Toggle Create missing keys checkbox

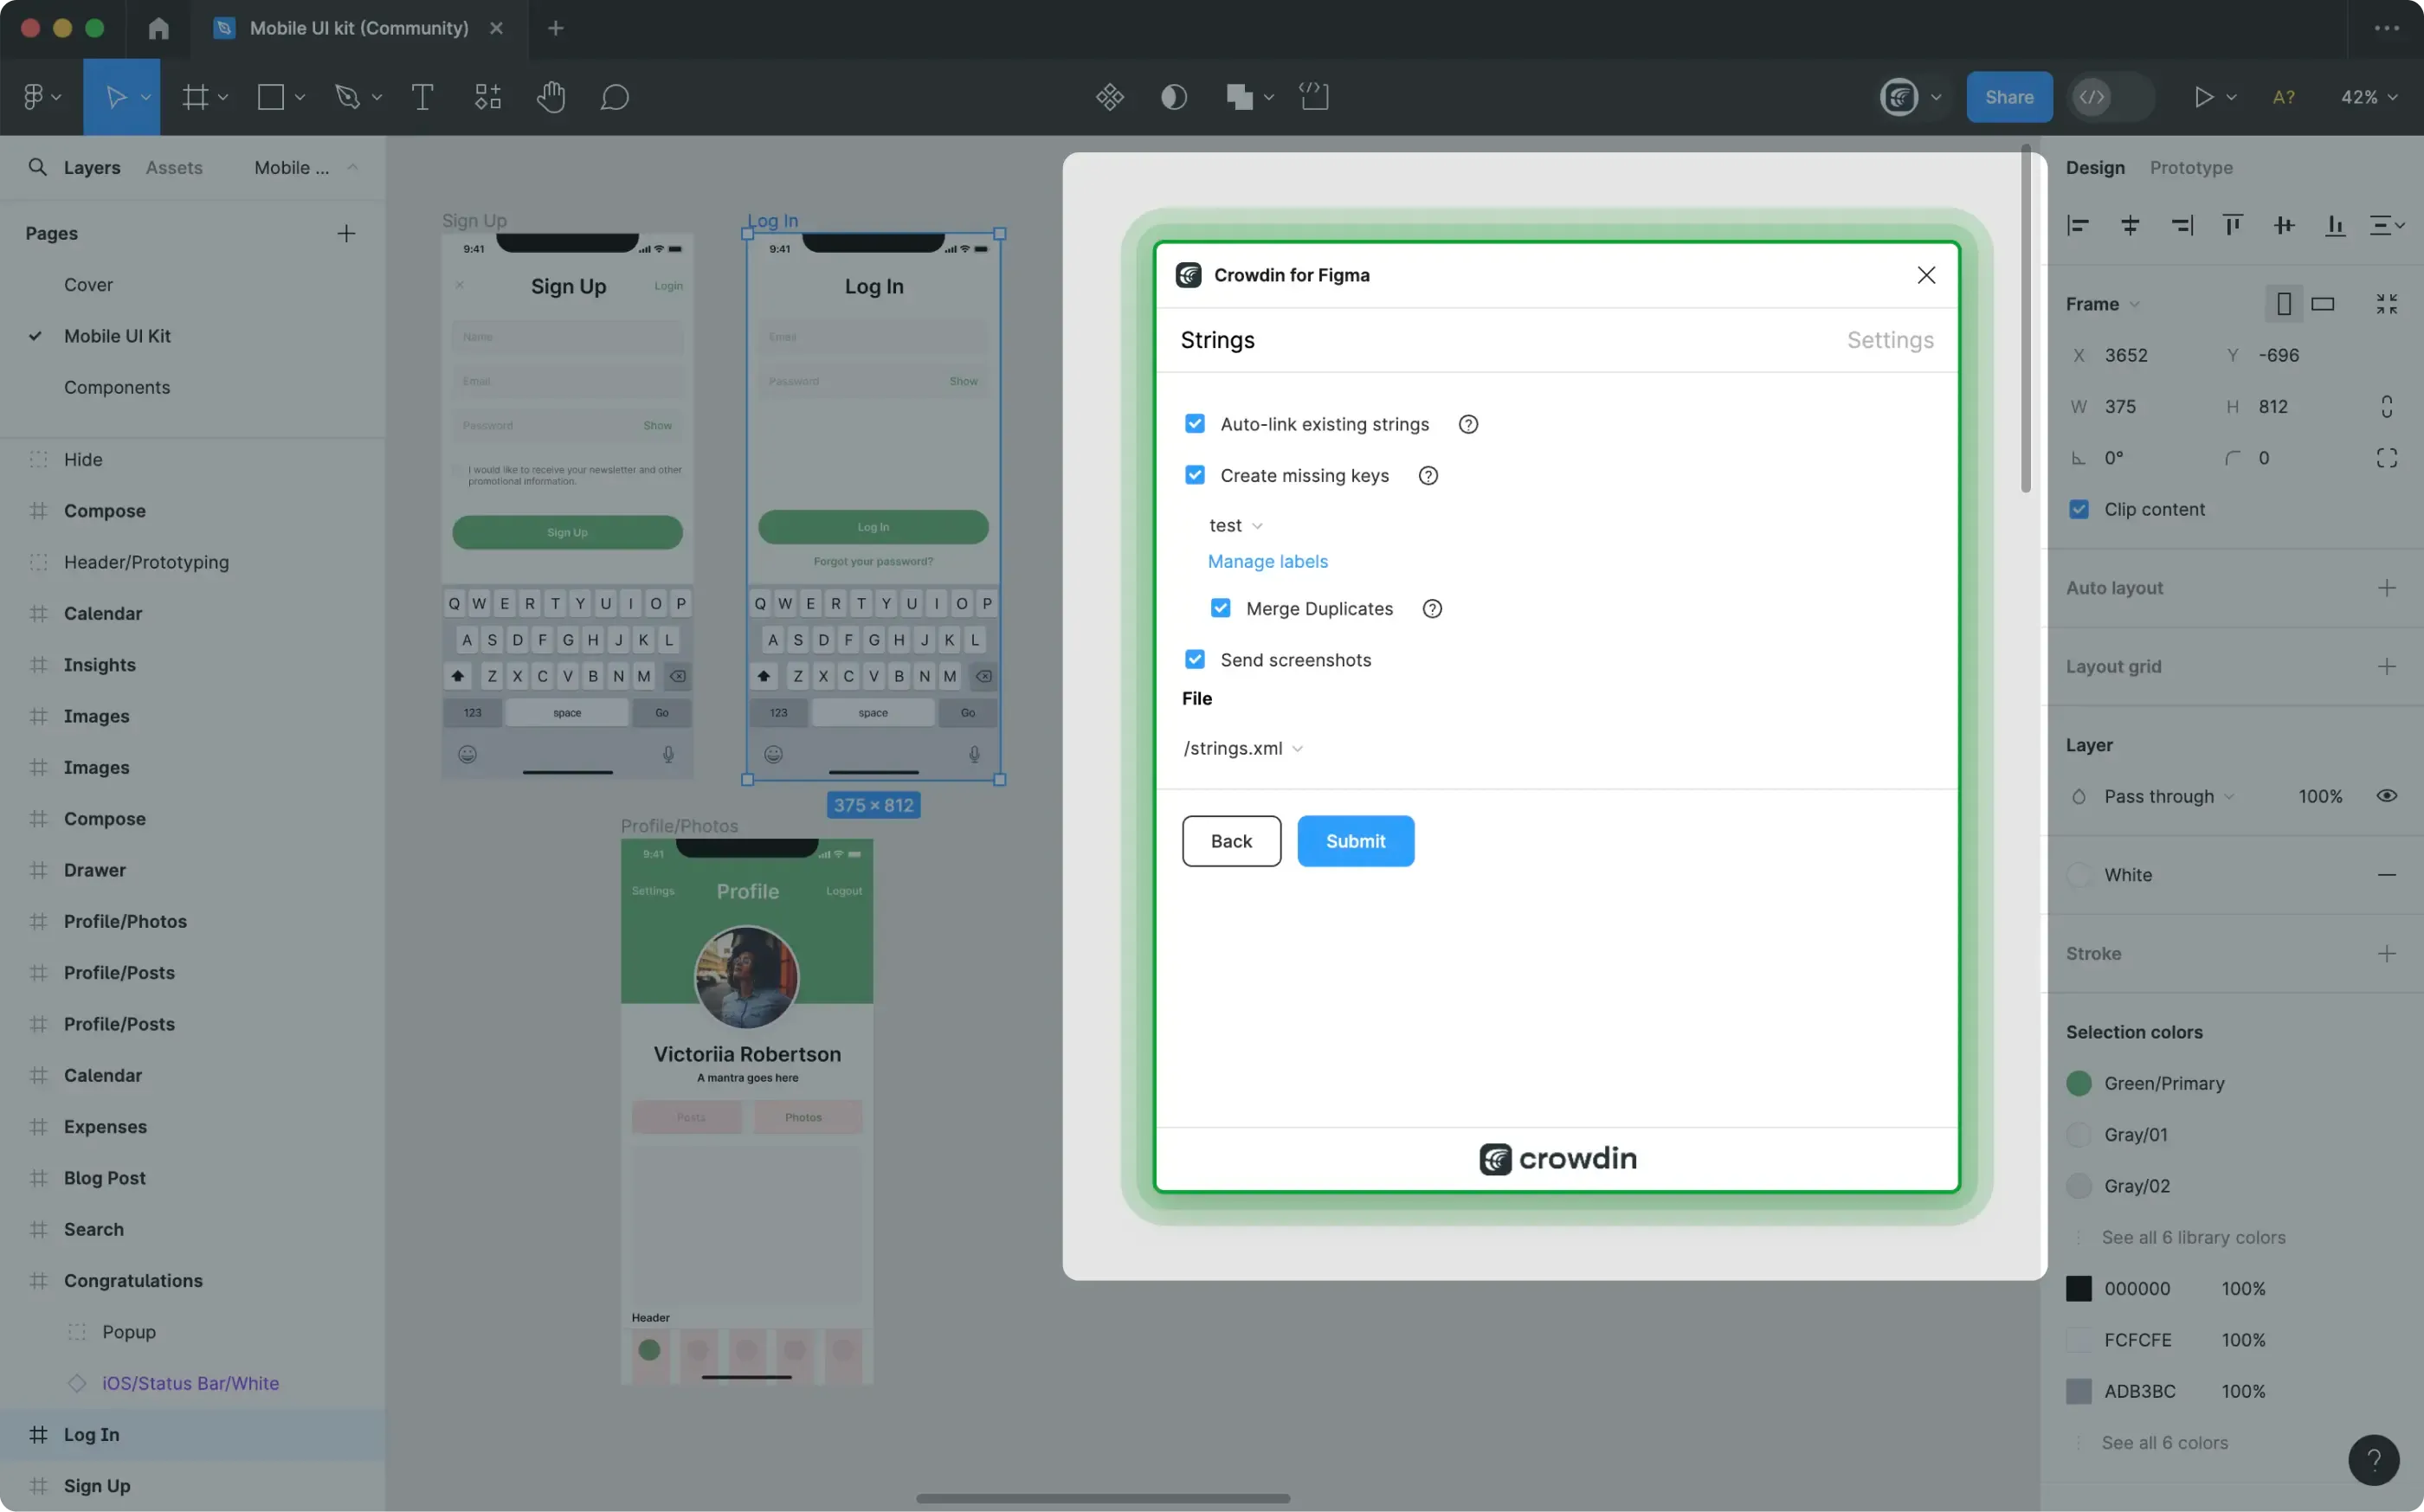coord(1194,475)
